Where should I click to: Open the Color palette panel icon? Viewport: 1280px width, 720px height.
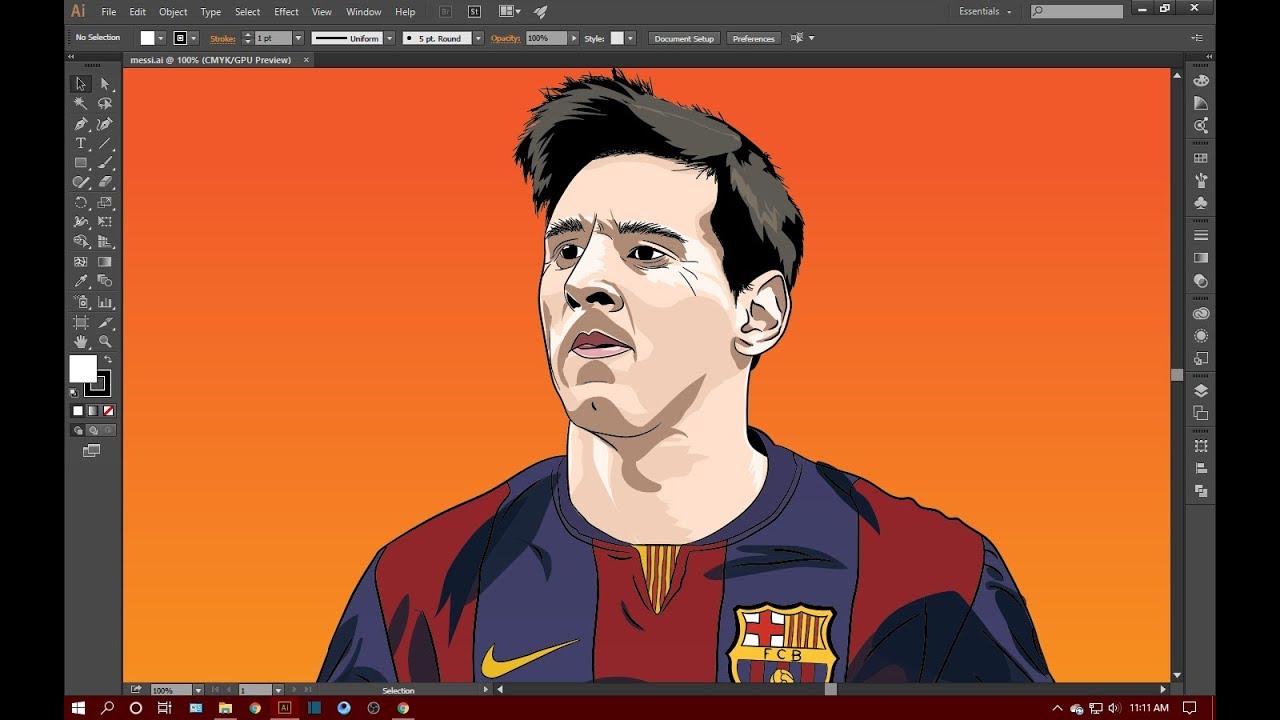pos(1201,81)
